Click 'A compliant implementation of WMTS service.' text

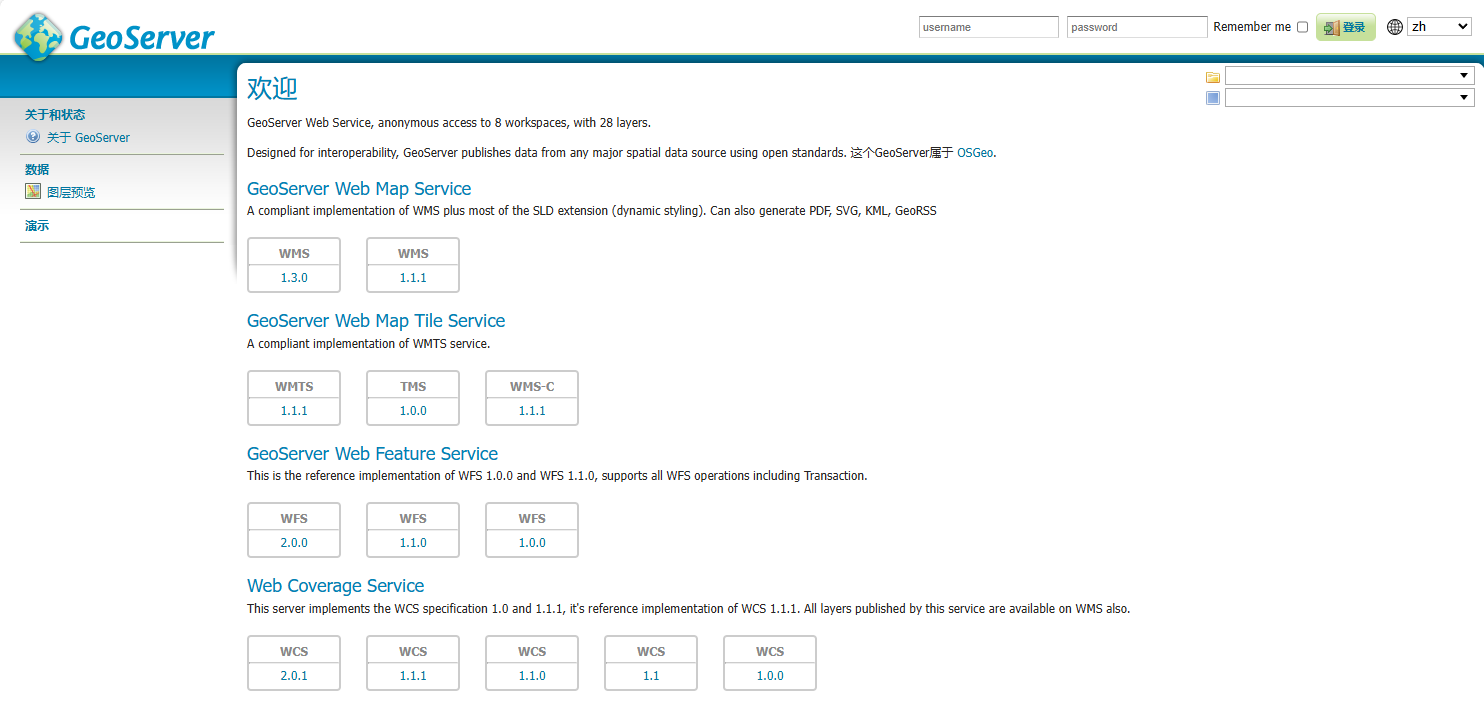point(368,343)
